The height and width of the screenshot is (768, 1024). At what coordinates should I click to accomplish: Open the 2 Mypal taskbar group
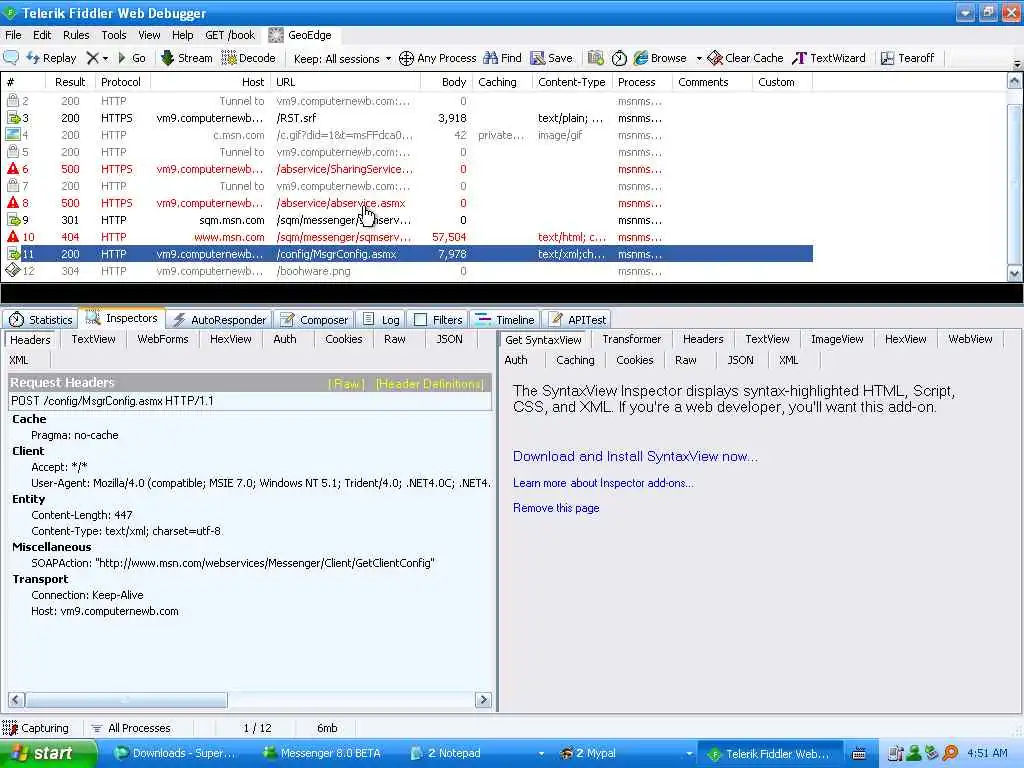pyautogui.click(x=626, y=753)
